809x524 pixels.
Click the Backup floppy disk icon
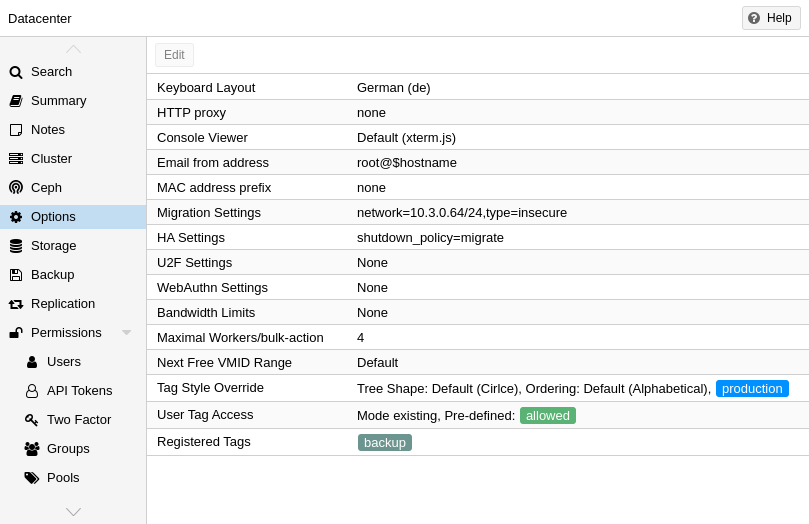[x=16, y=275]
